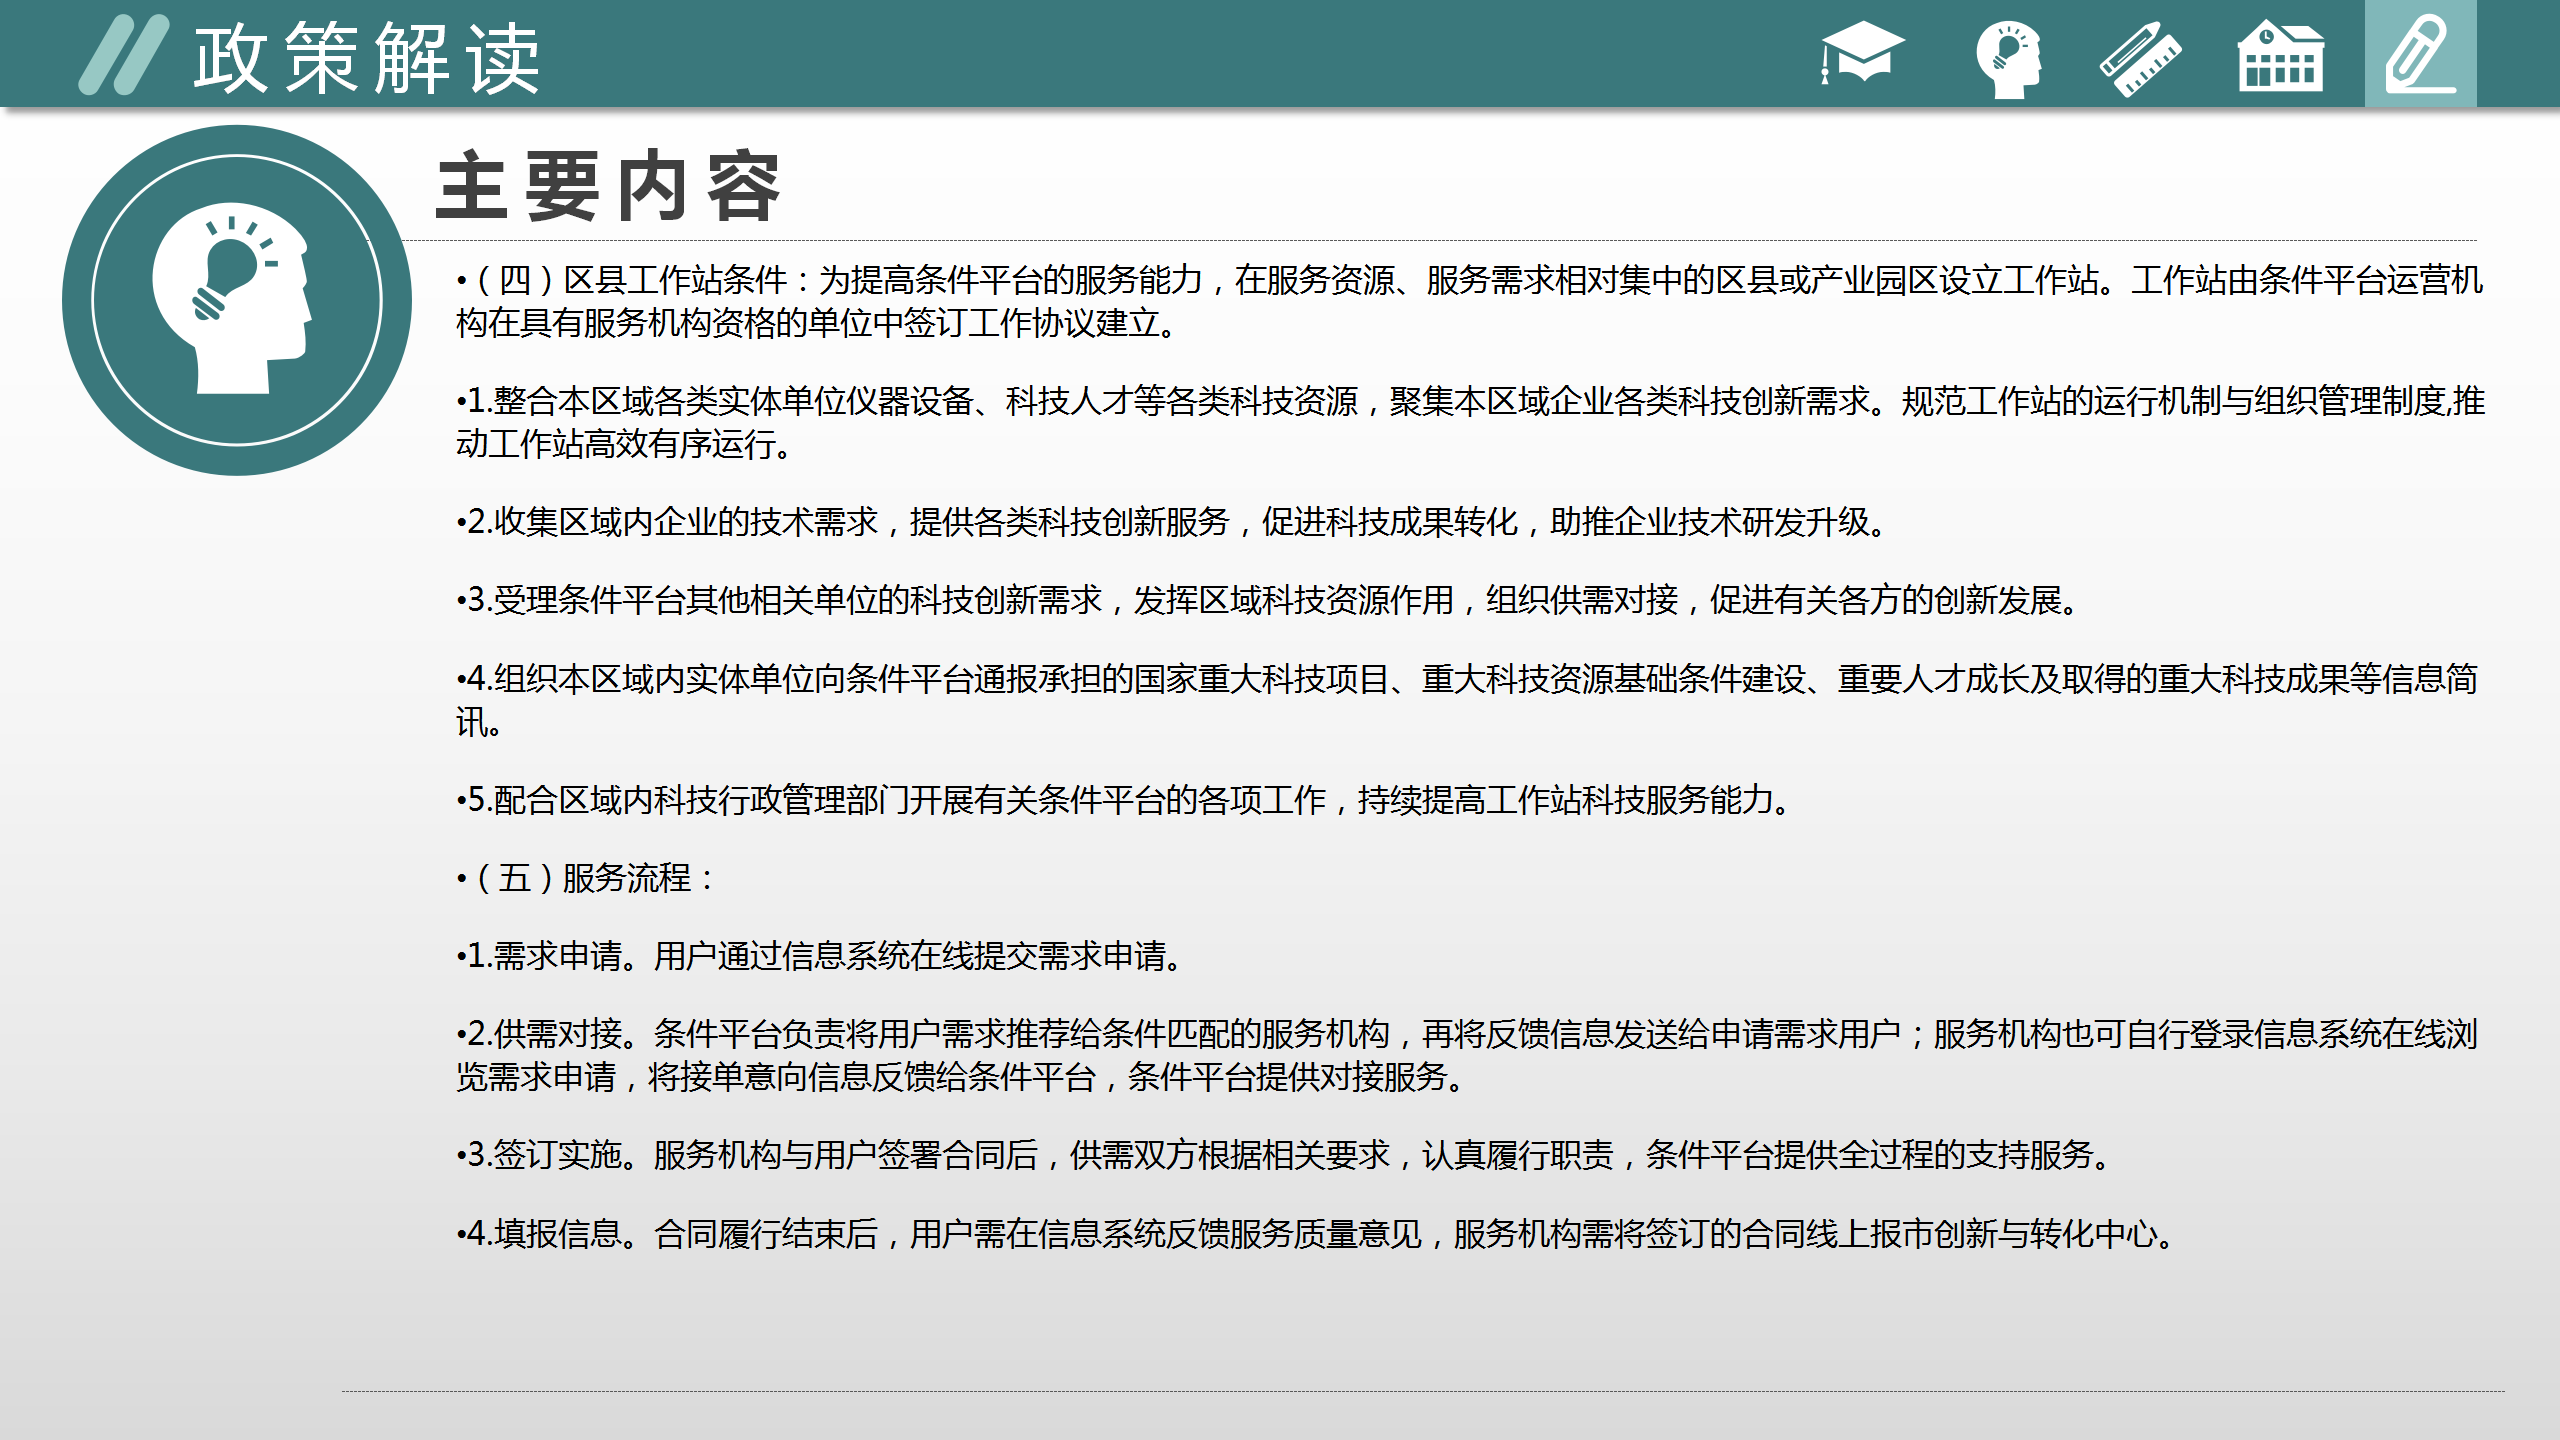Click the （四）区县工作站条件 paragraph

[1468, 301]
